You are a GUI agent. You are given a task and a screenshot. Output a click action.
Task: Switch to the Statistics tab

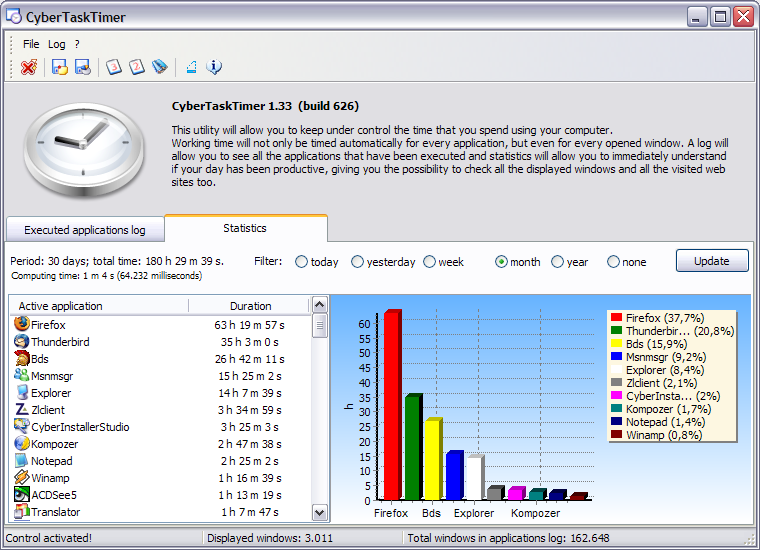click(x=245, y=228)
